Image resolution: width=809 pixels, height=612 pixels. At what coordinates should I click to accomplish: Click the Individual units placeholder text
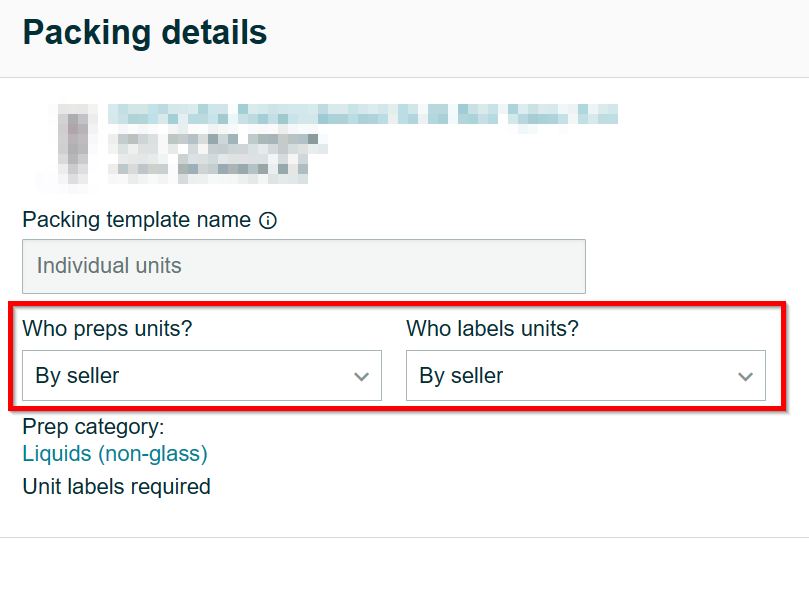pyautogui.click(x=109, y=266)
